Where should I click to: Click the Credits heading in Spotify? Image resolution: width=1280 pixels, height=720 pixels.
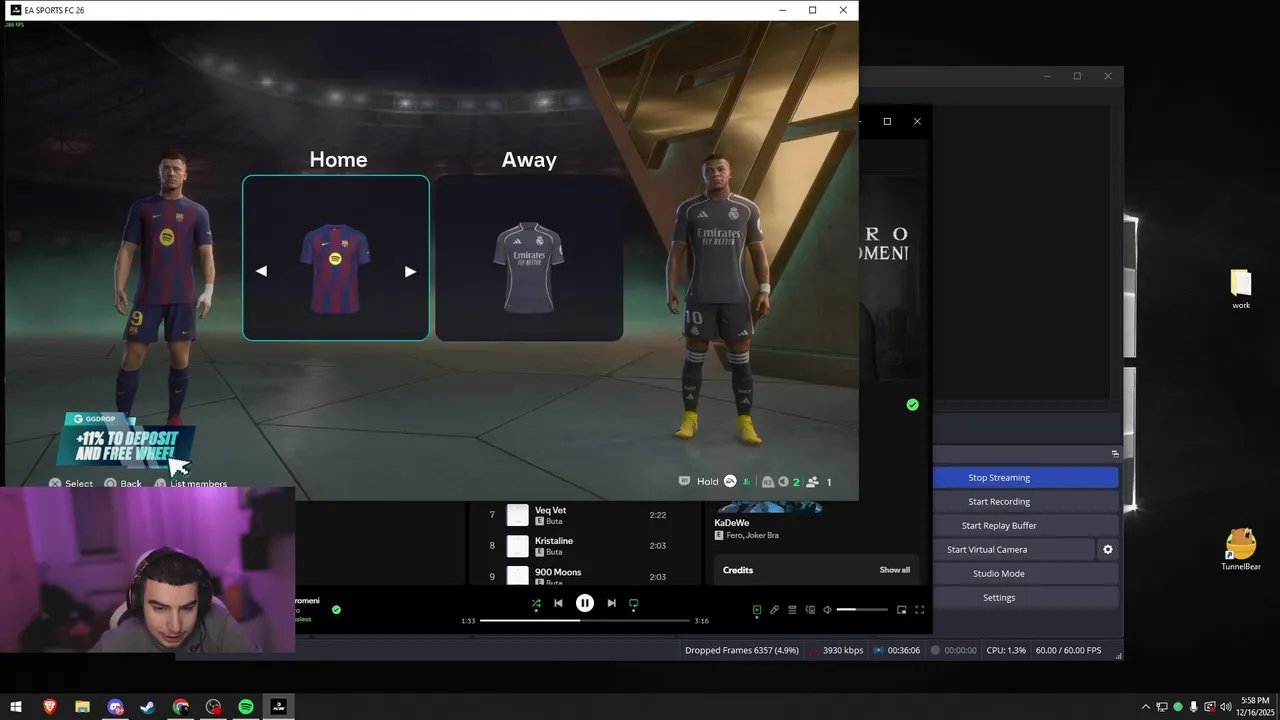[x=738, y=570]
